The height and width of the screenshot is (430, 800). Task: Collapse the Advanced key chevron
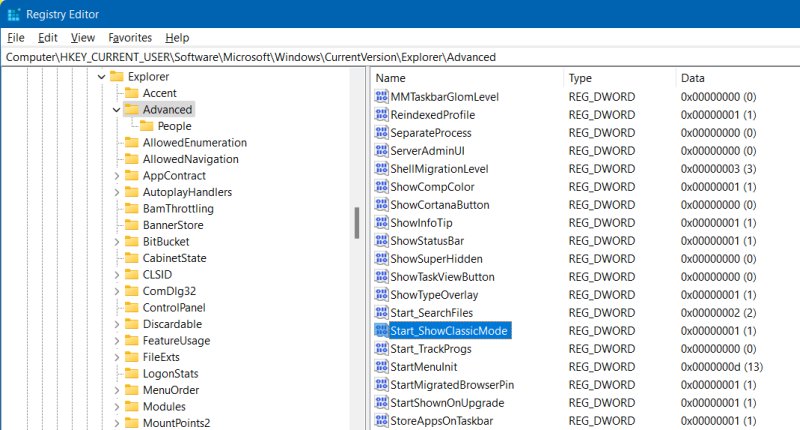coord(117,110)
